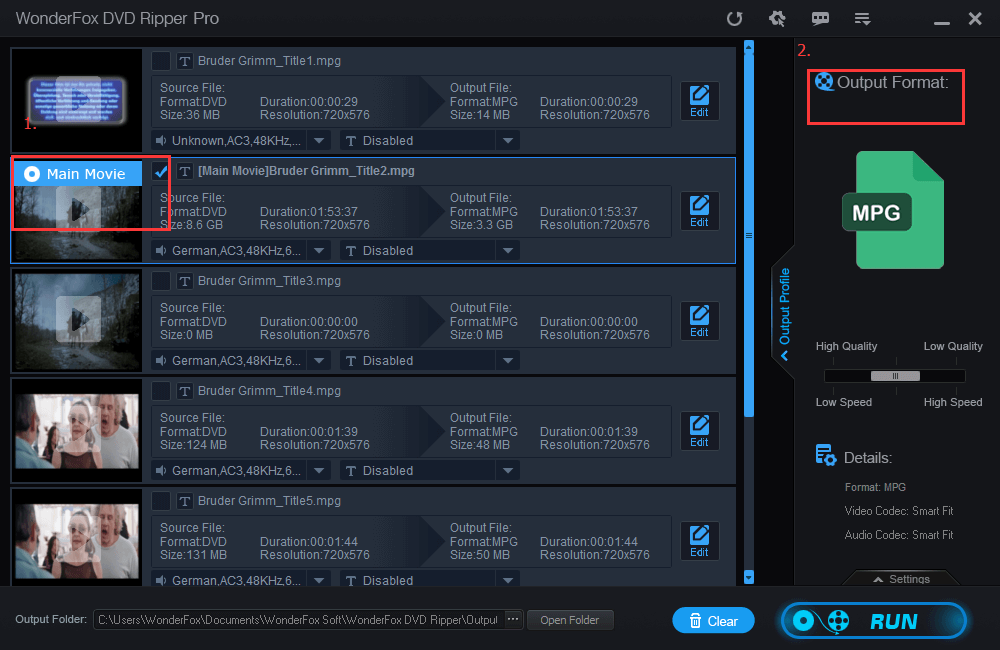The width and height of the screenshot is (1000, 650).
Task: Uncheck the Main Movie Title2 checkbox
Action: (161, 171)
